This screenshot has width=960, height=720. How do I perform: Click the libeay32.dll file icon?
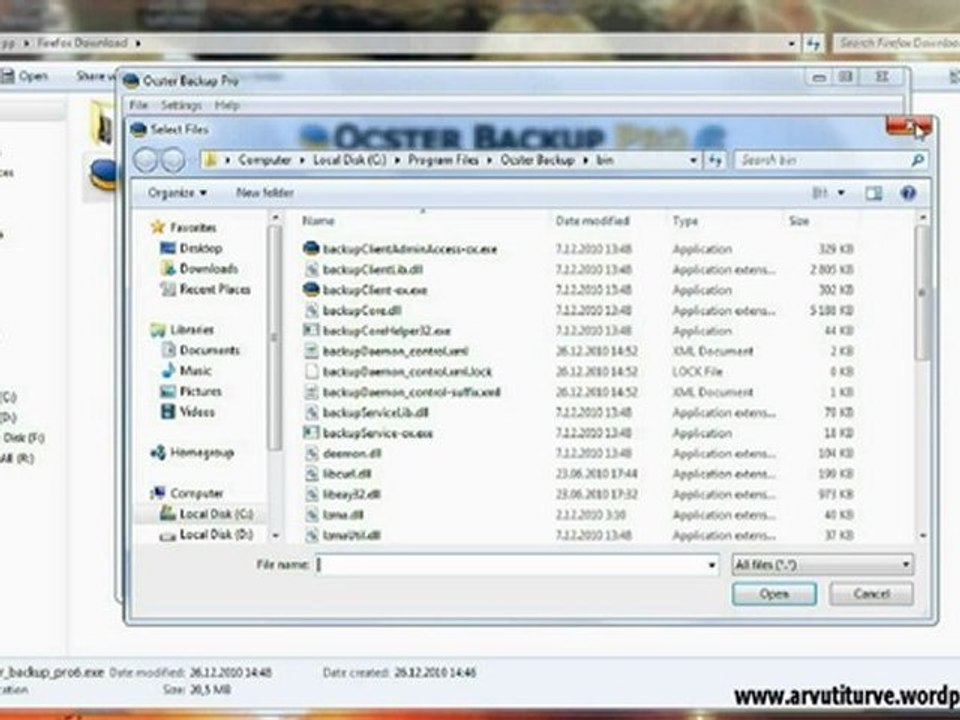click(312, 494)
